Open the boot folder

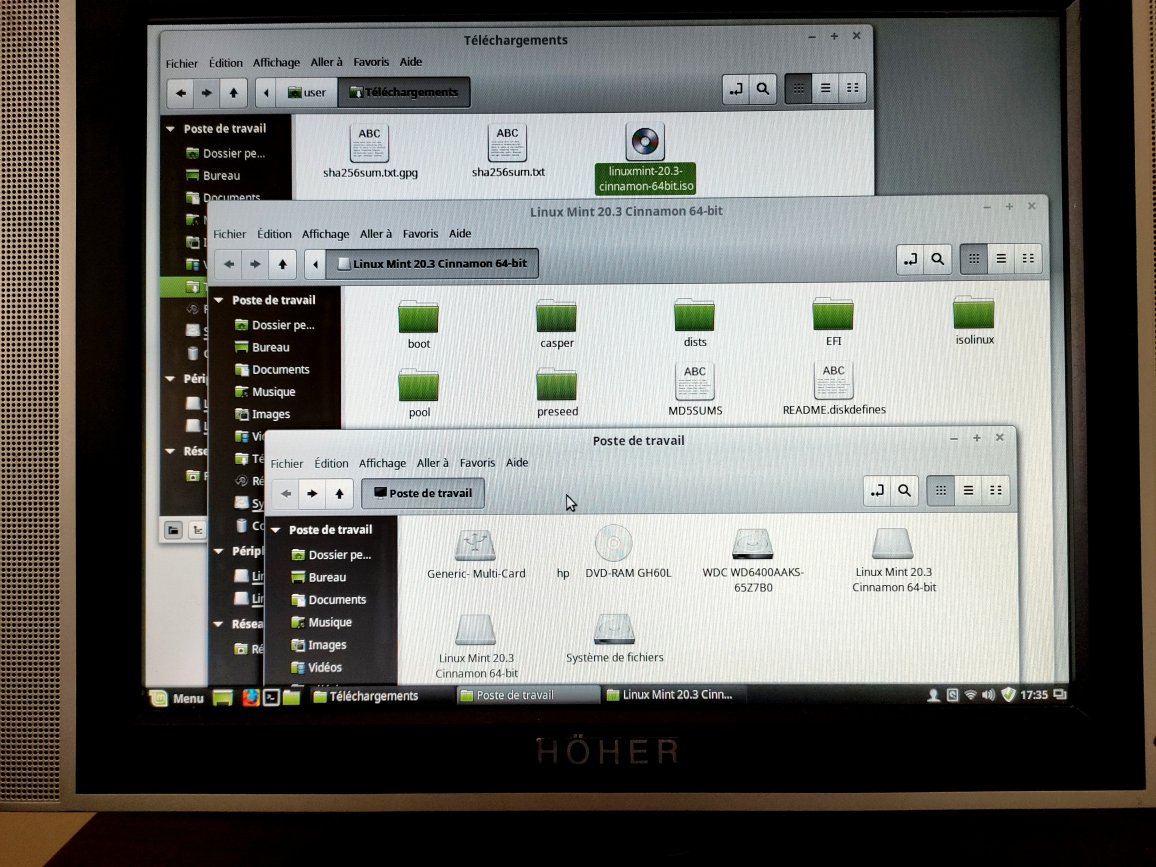(419, 324)
